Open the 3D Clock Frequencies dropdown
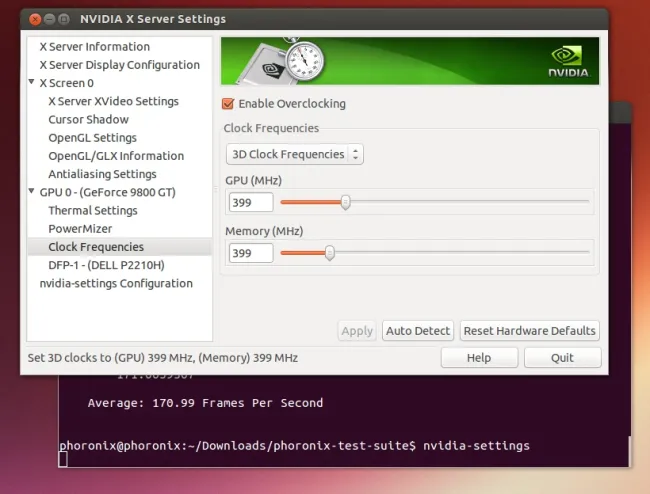650x494 pixels. tap(294, 155)
